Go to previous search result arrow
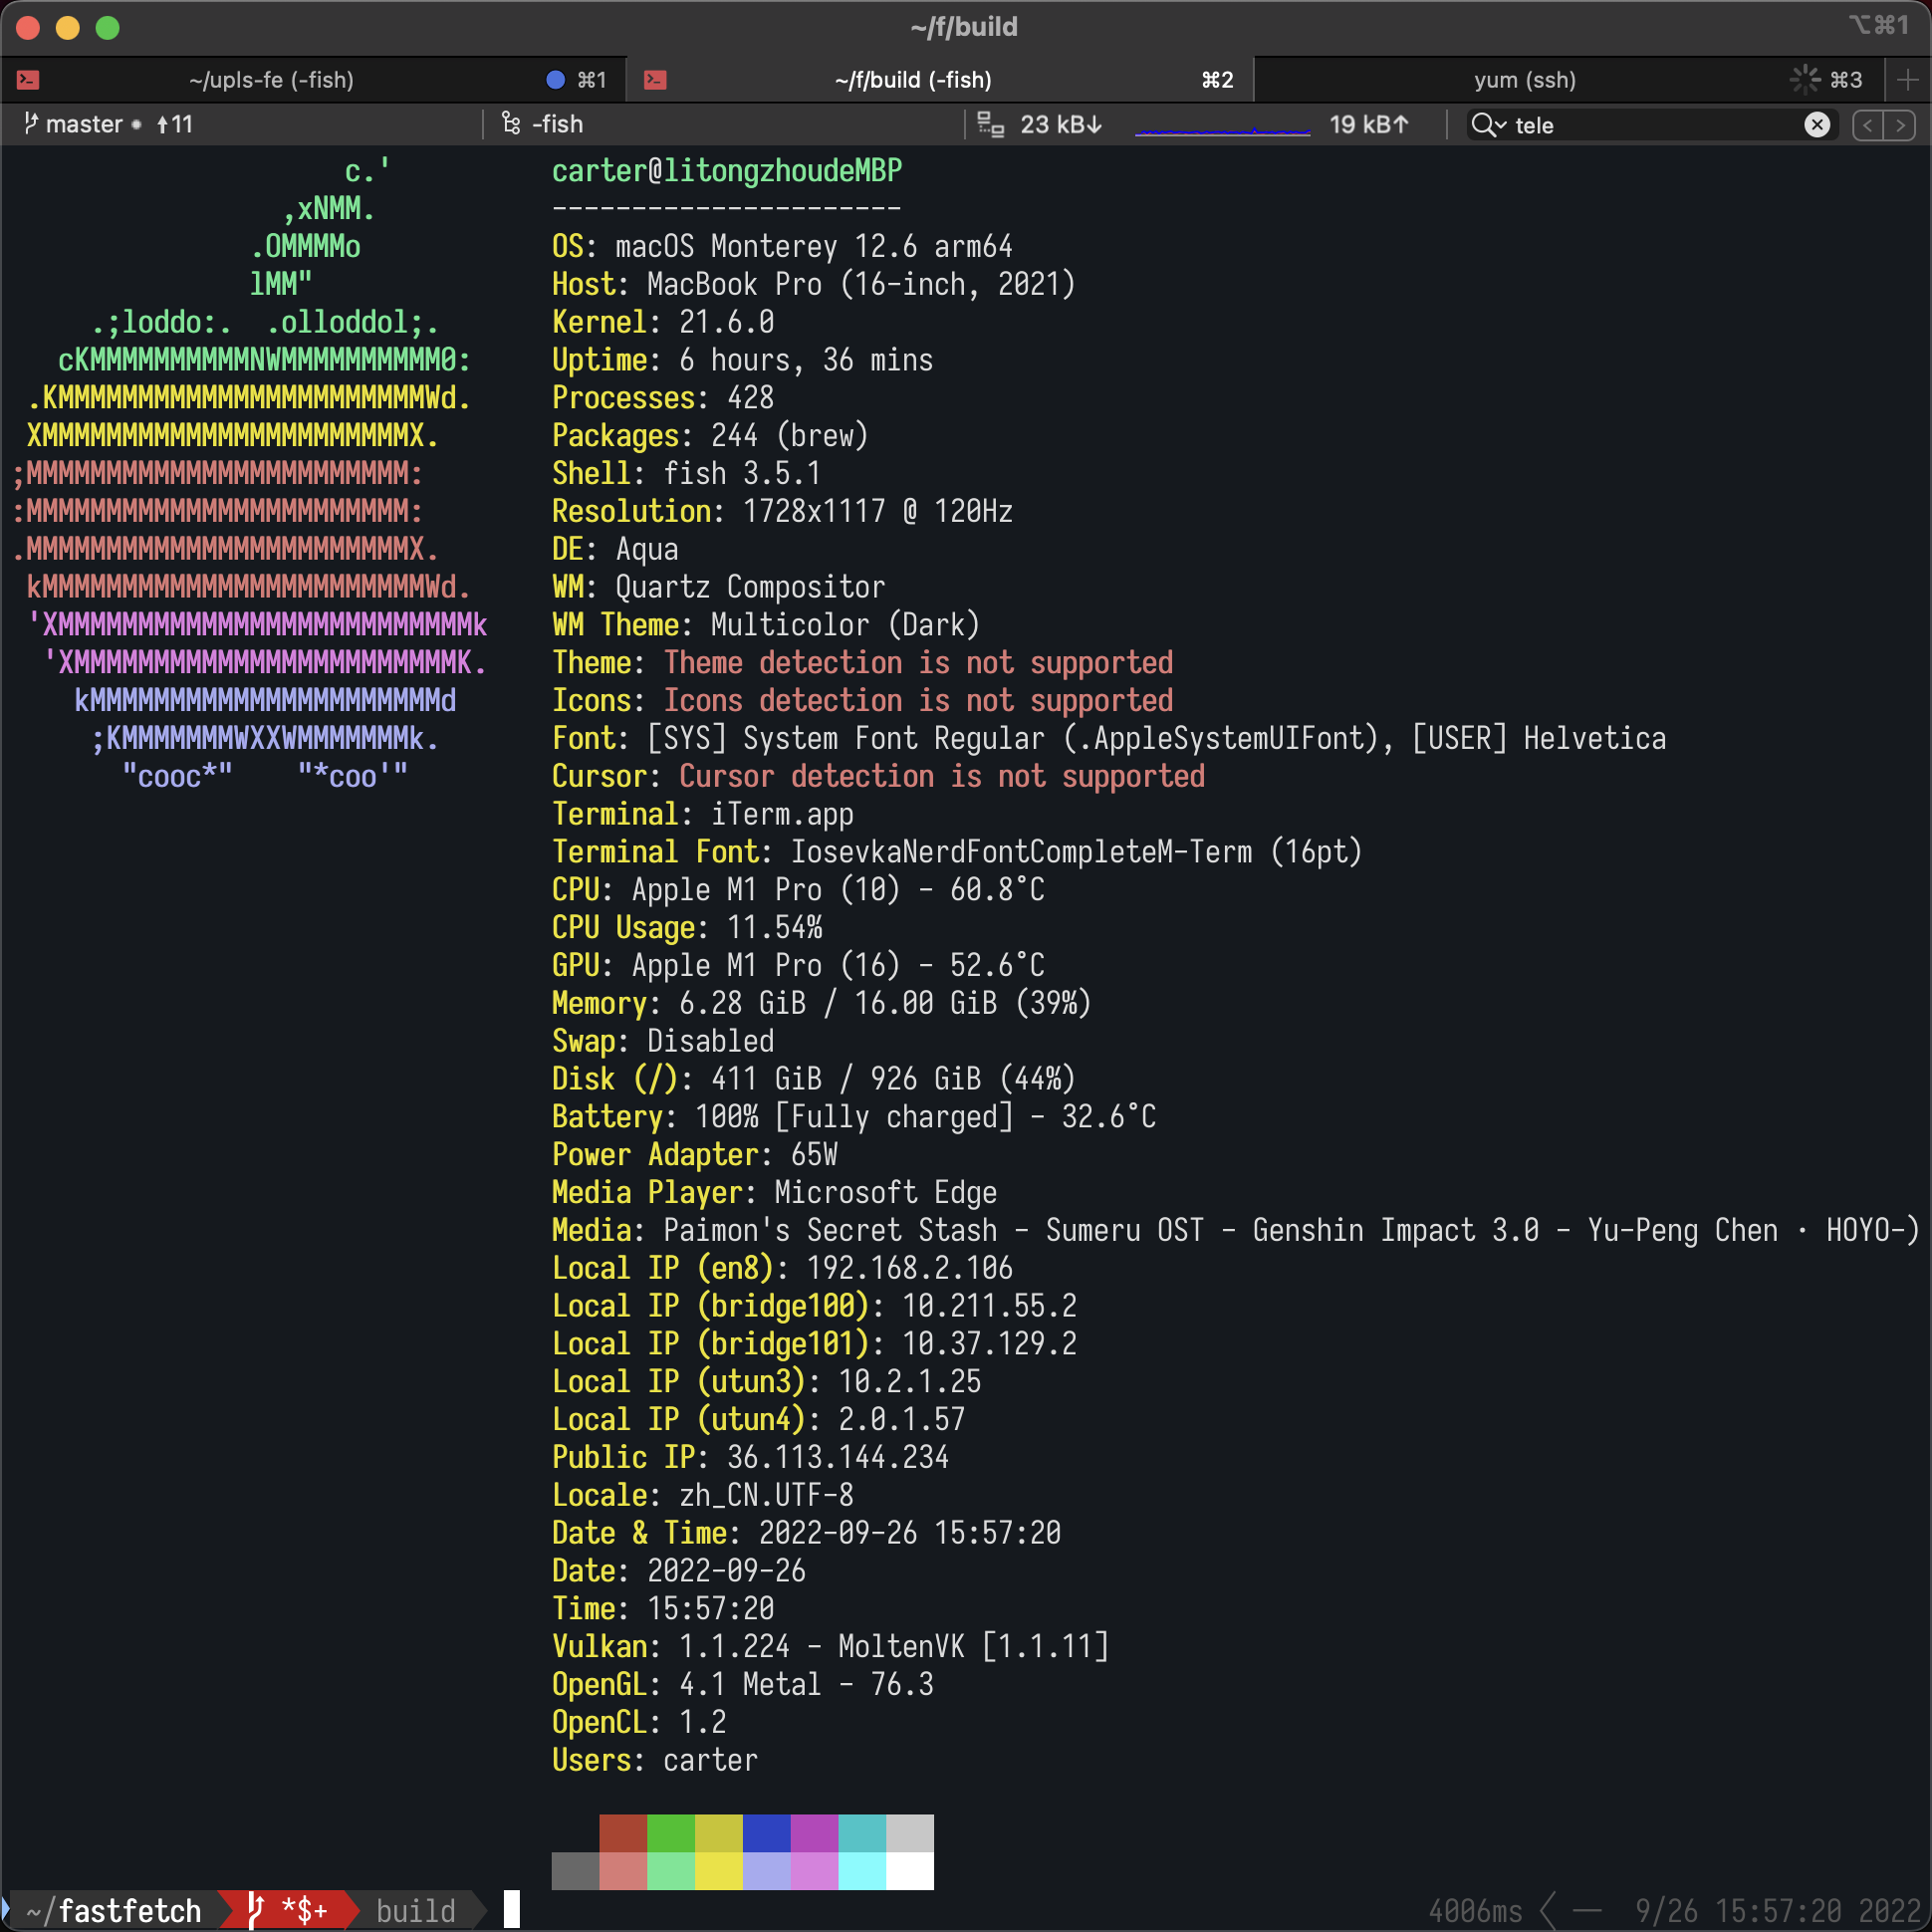The image size is (1932, 1932). [1867, 125]
